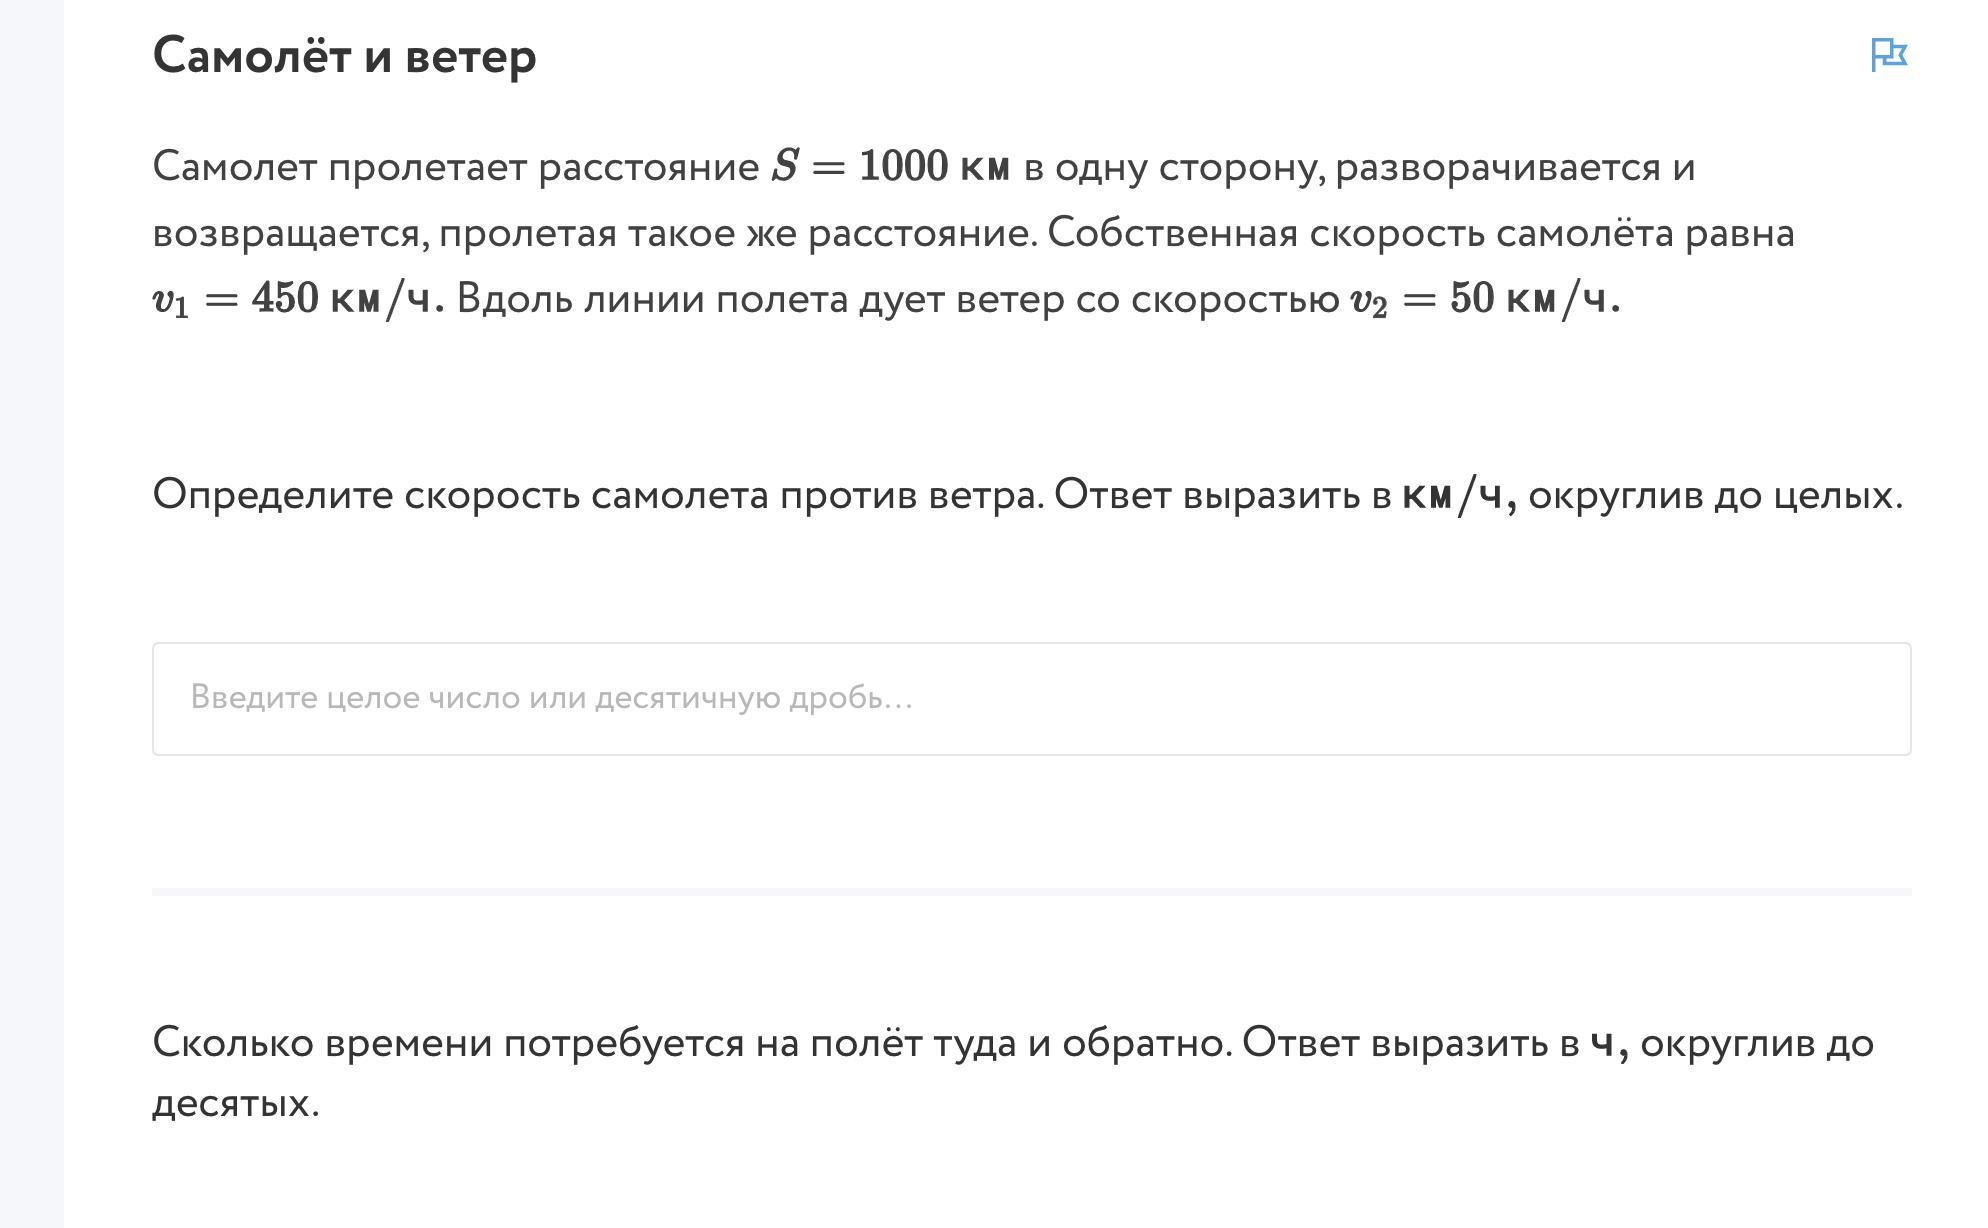This screenshot has height=1228, width=1988.
Task: Click the placeholder 'Введите целое число' text
Action: [x=551, y=697]
